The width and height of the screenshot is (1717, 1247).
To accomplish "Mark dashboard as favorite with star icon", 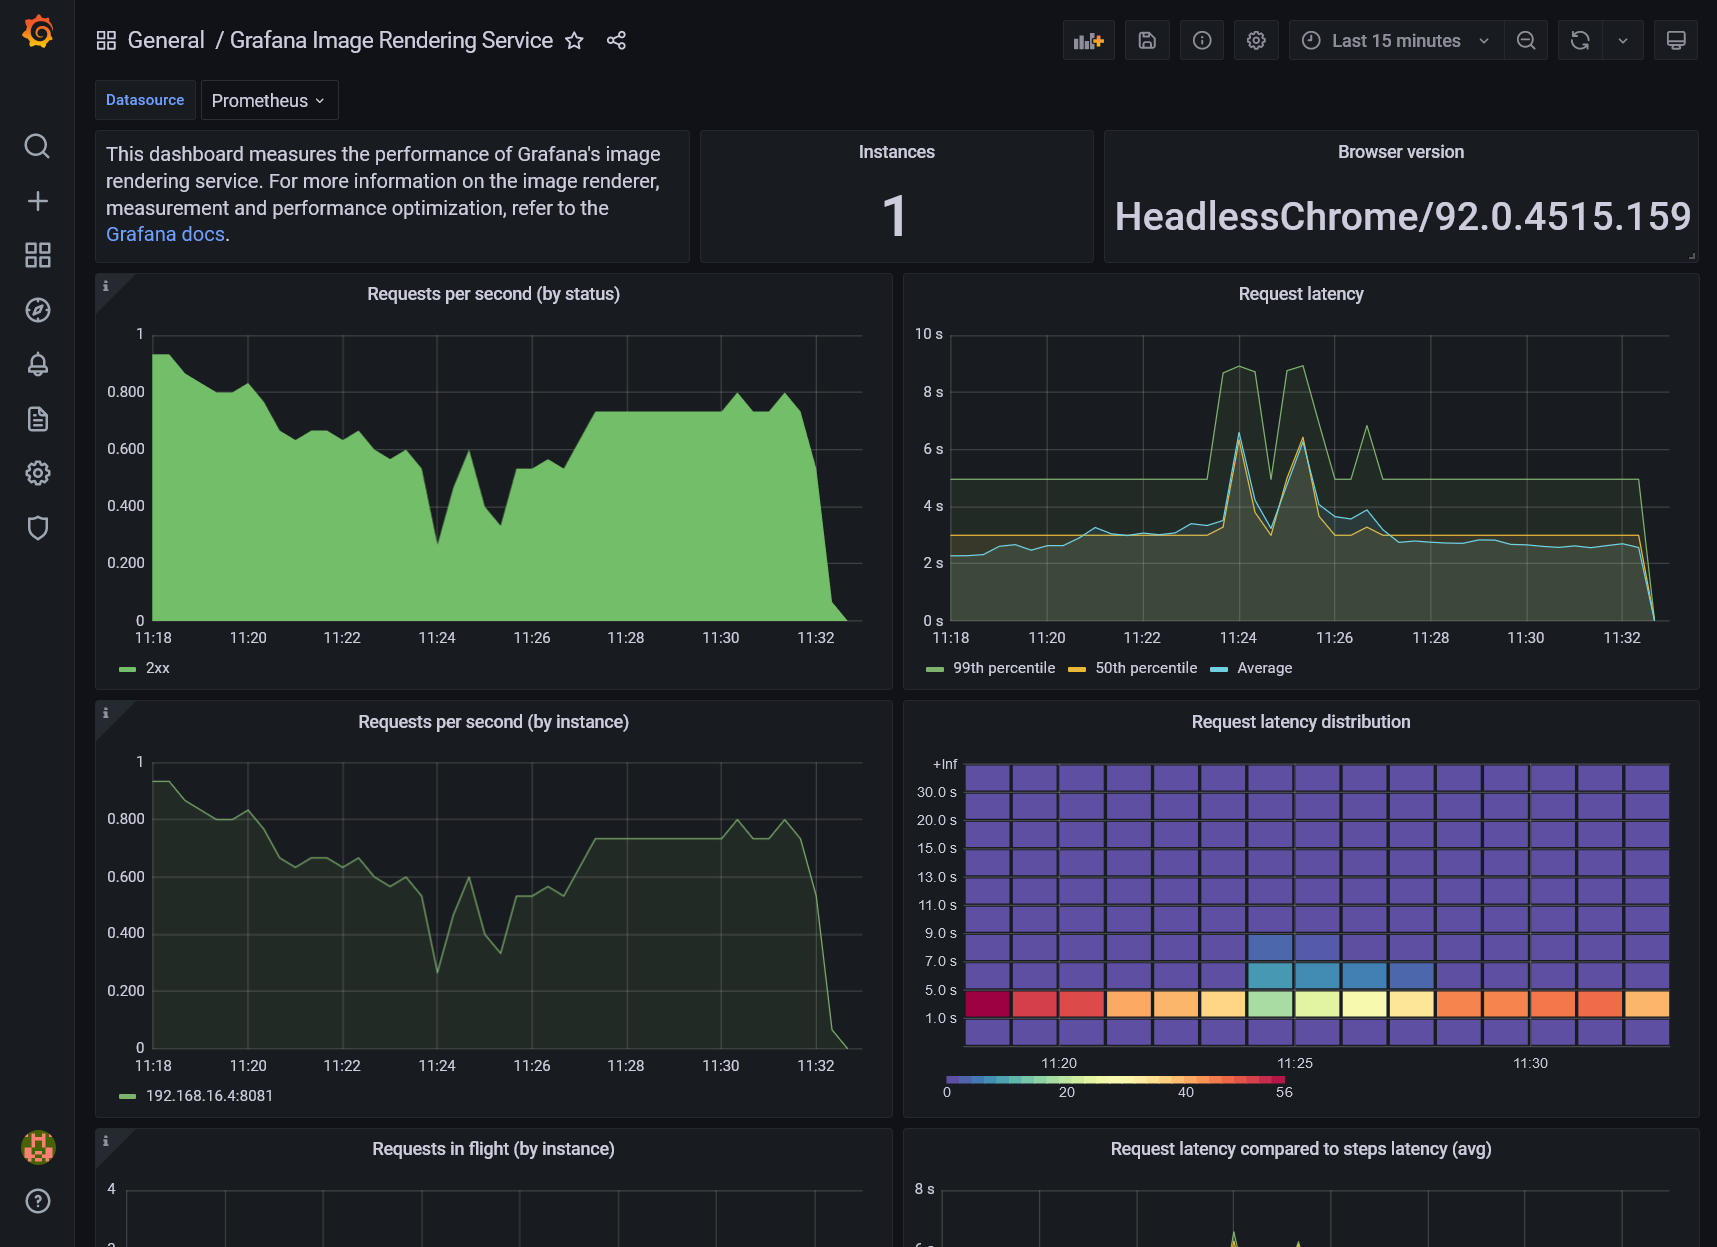I will pos(574,41).
